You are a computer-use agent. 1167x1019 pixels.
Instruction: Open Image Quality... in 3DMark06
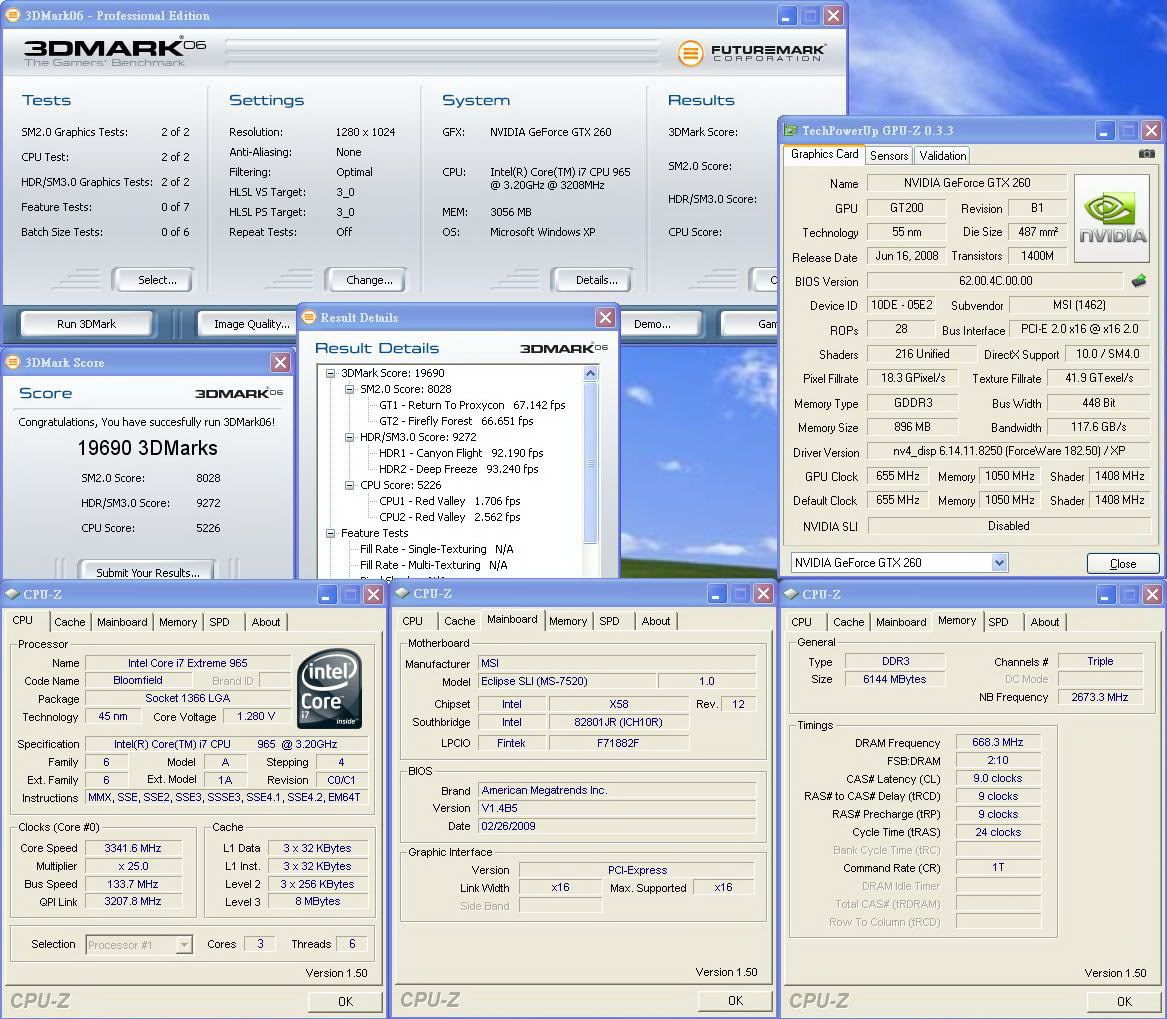[x=249, y=324]
